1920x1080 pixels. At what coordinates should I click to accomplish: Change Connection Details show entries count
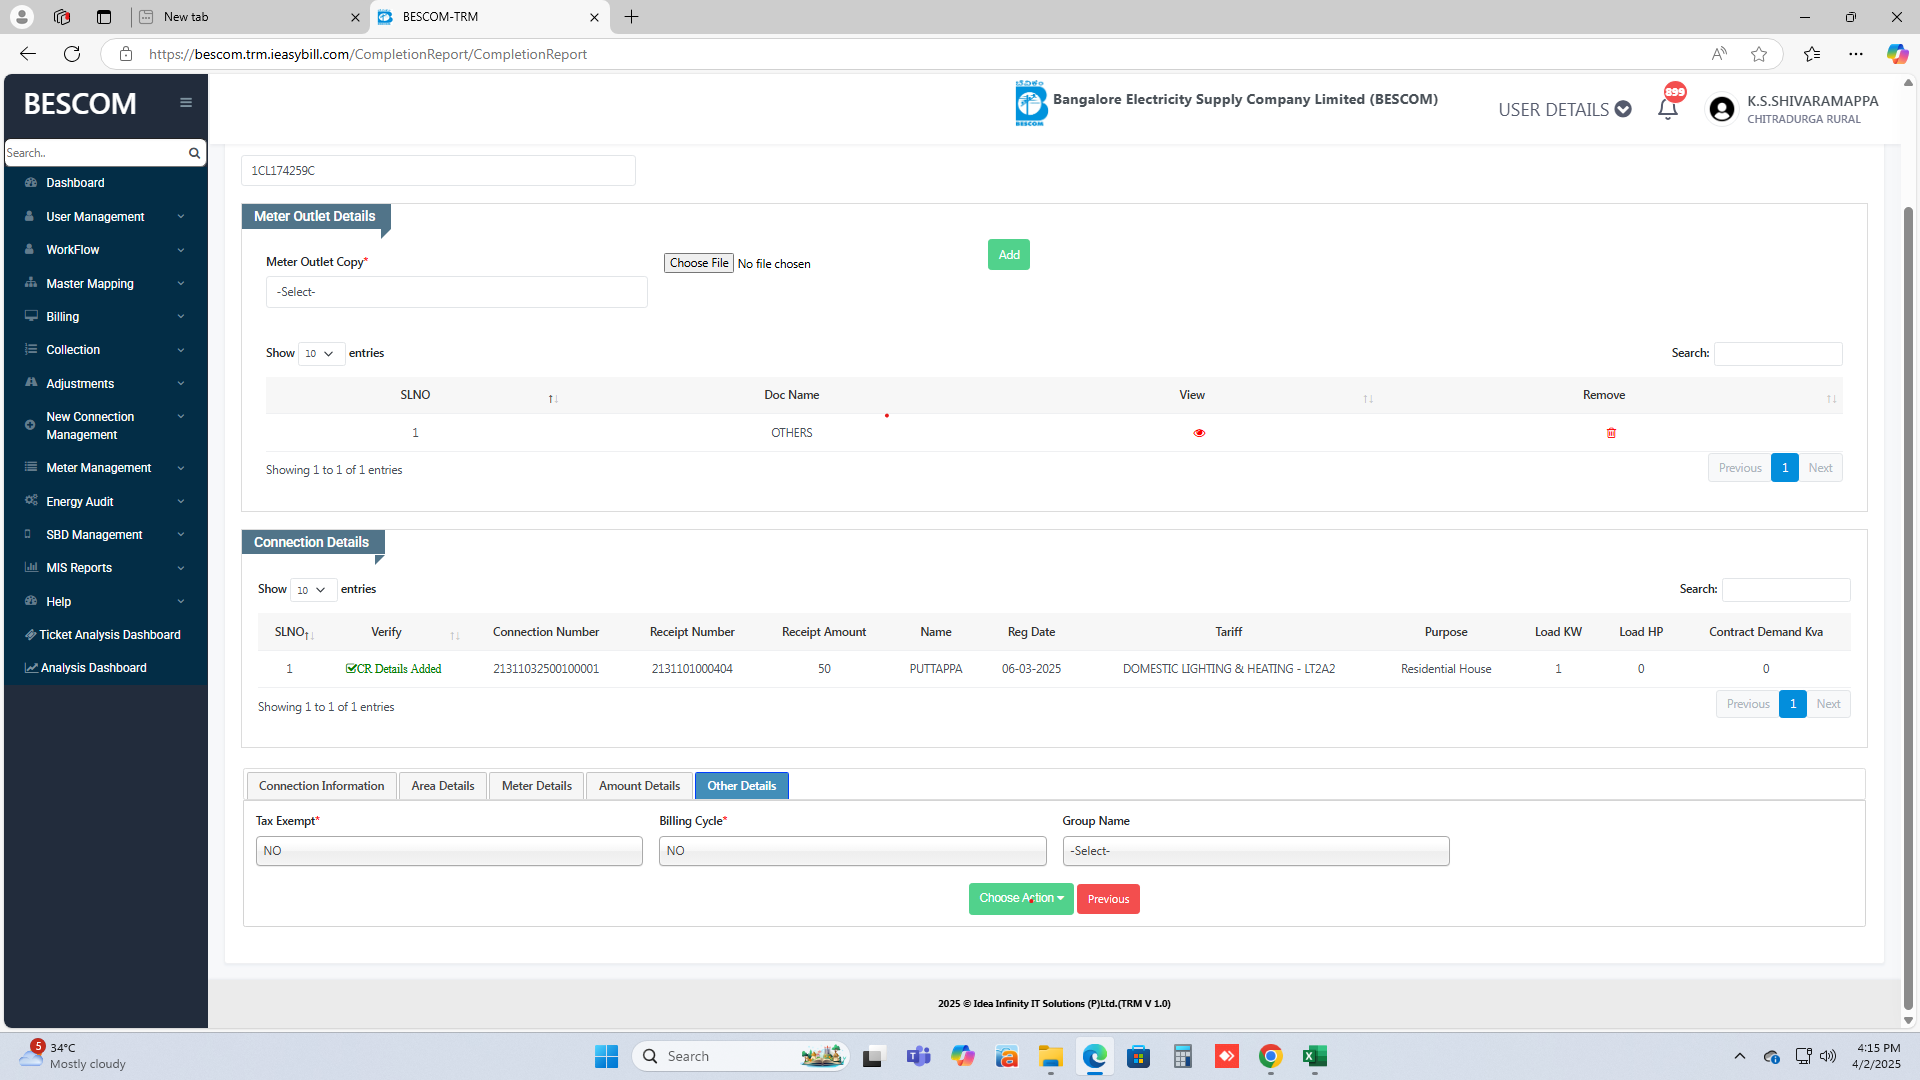pyautogui.click(x=313, y=590)
